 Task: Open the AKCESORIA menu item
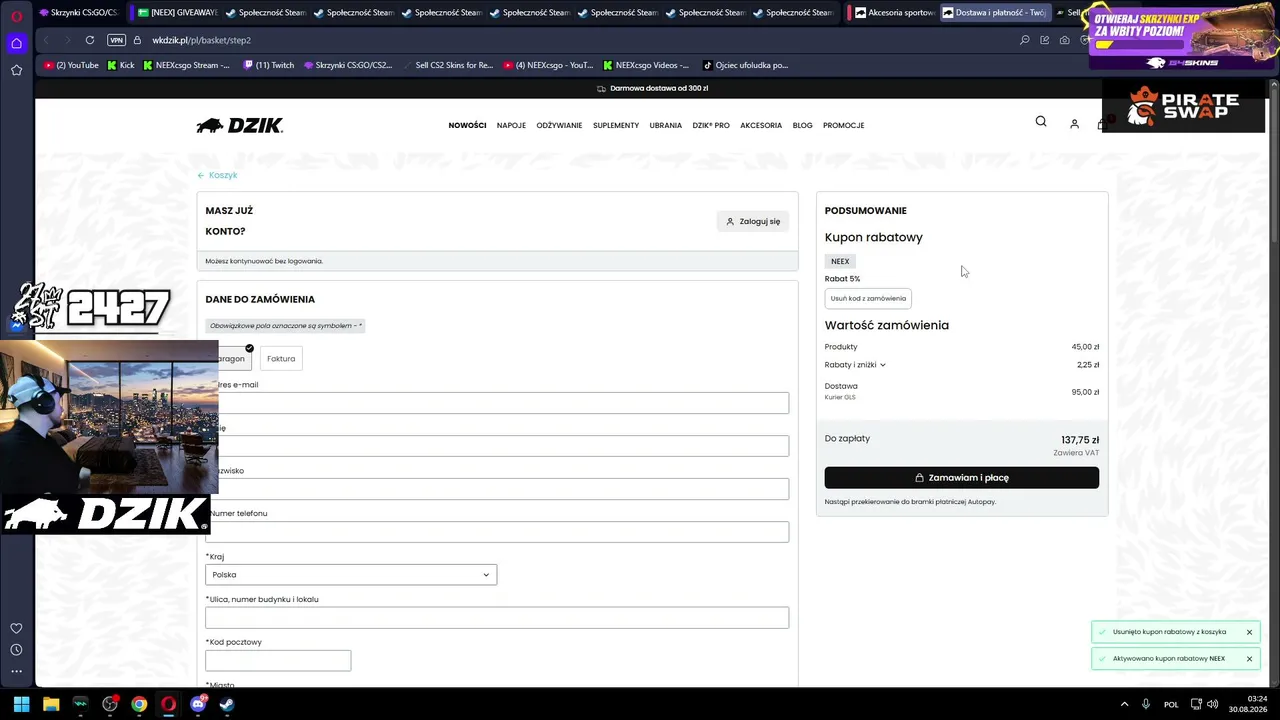pos(761,125)
